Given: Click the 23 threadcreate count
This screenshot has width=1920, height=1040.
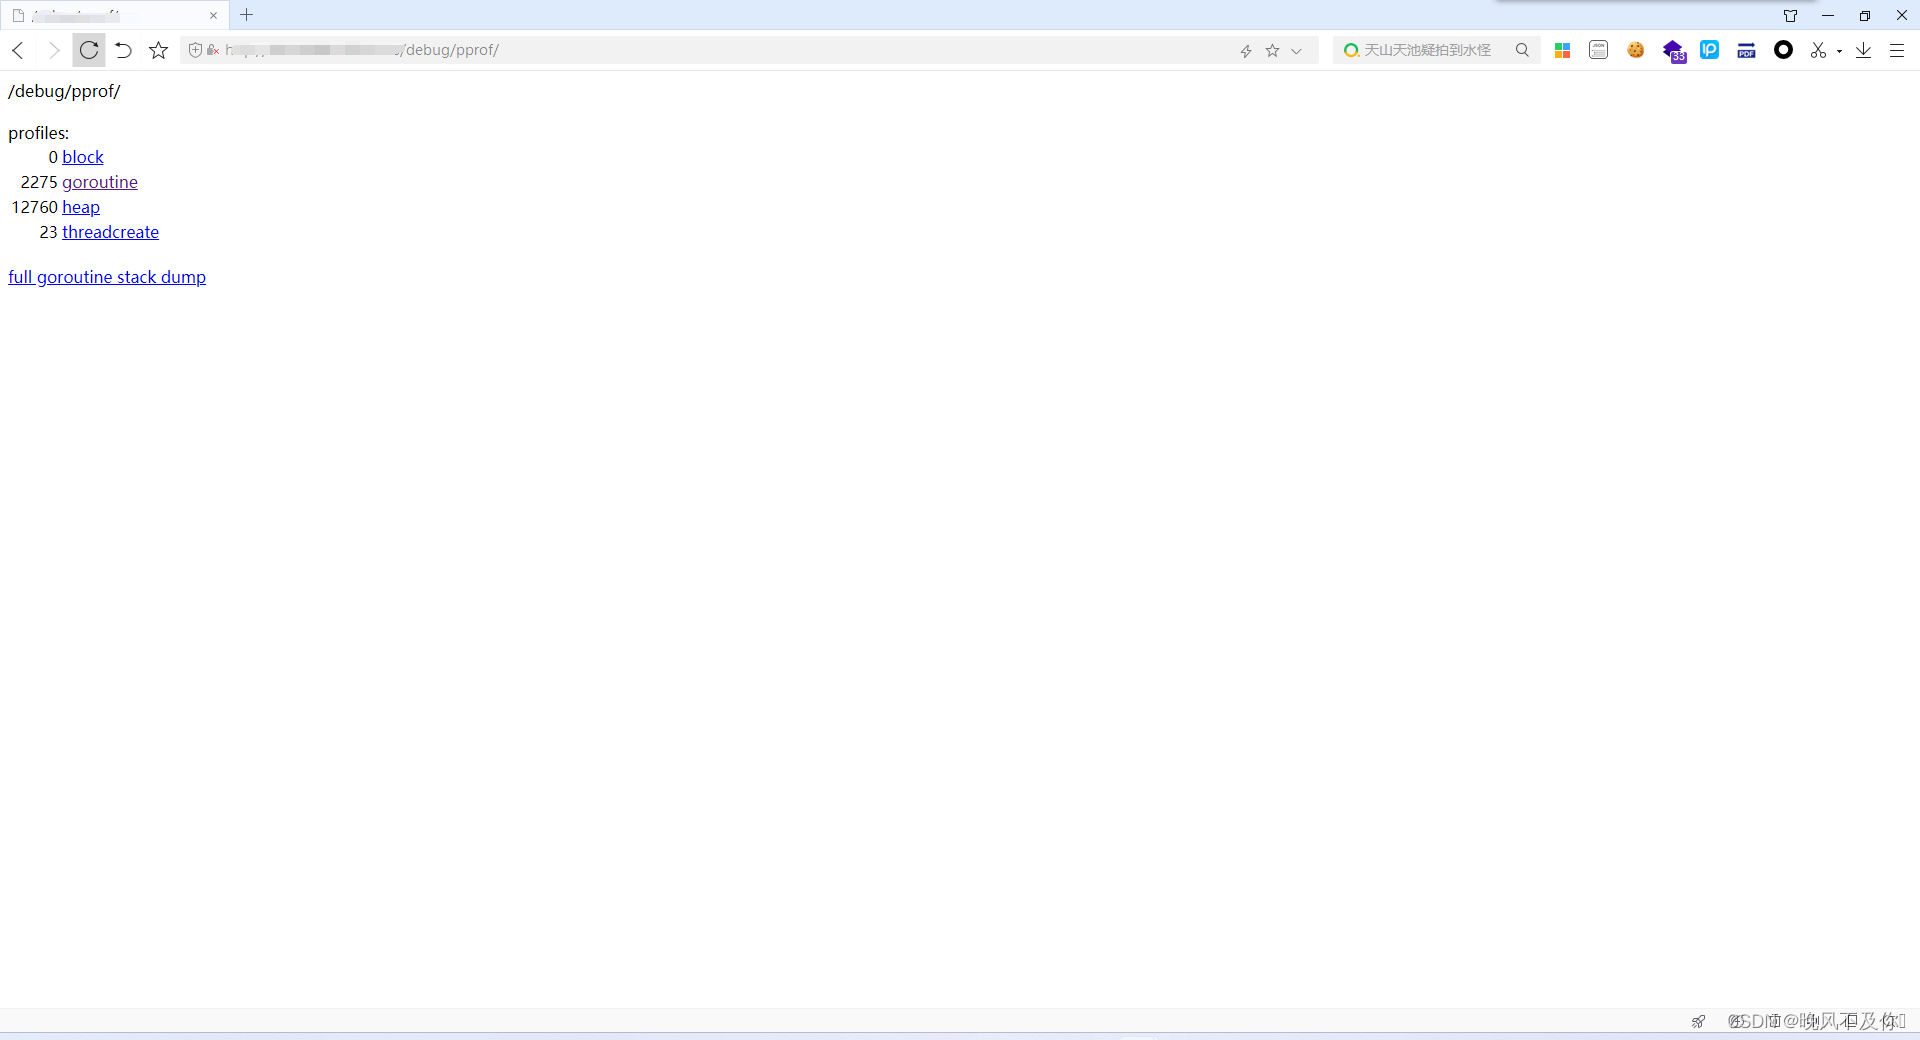Looking at the screenshot, I should pyautogui.click(x=49, y=232).
